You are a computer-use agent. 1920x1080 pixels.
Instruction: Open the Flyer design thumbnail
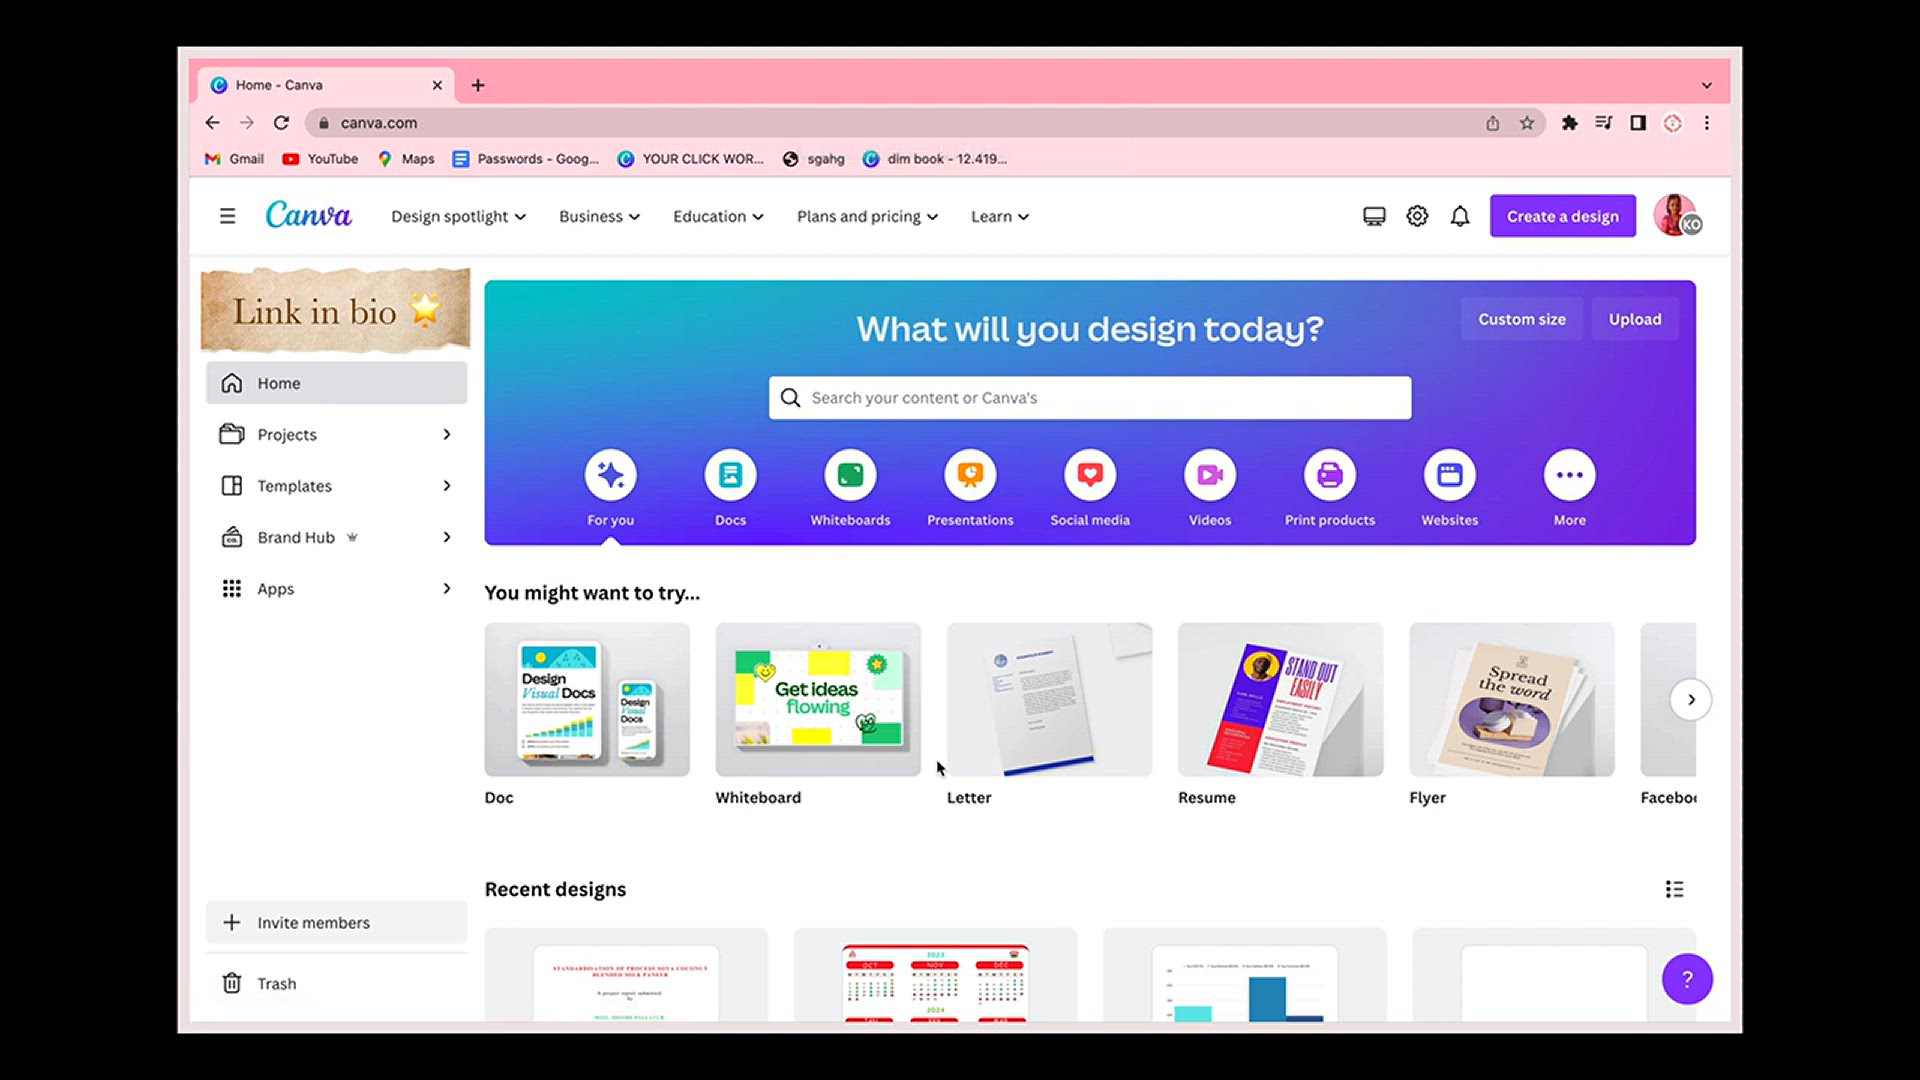click(1512, 700)
